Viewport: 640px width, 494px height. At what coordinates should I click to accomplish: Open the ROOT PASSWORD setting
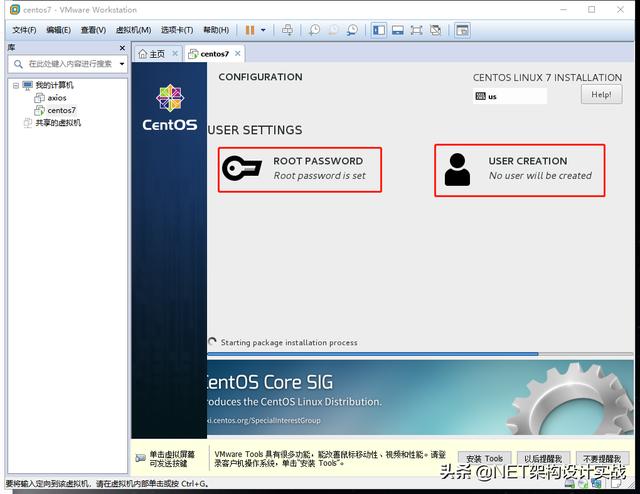(x=300, y=169)
